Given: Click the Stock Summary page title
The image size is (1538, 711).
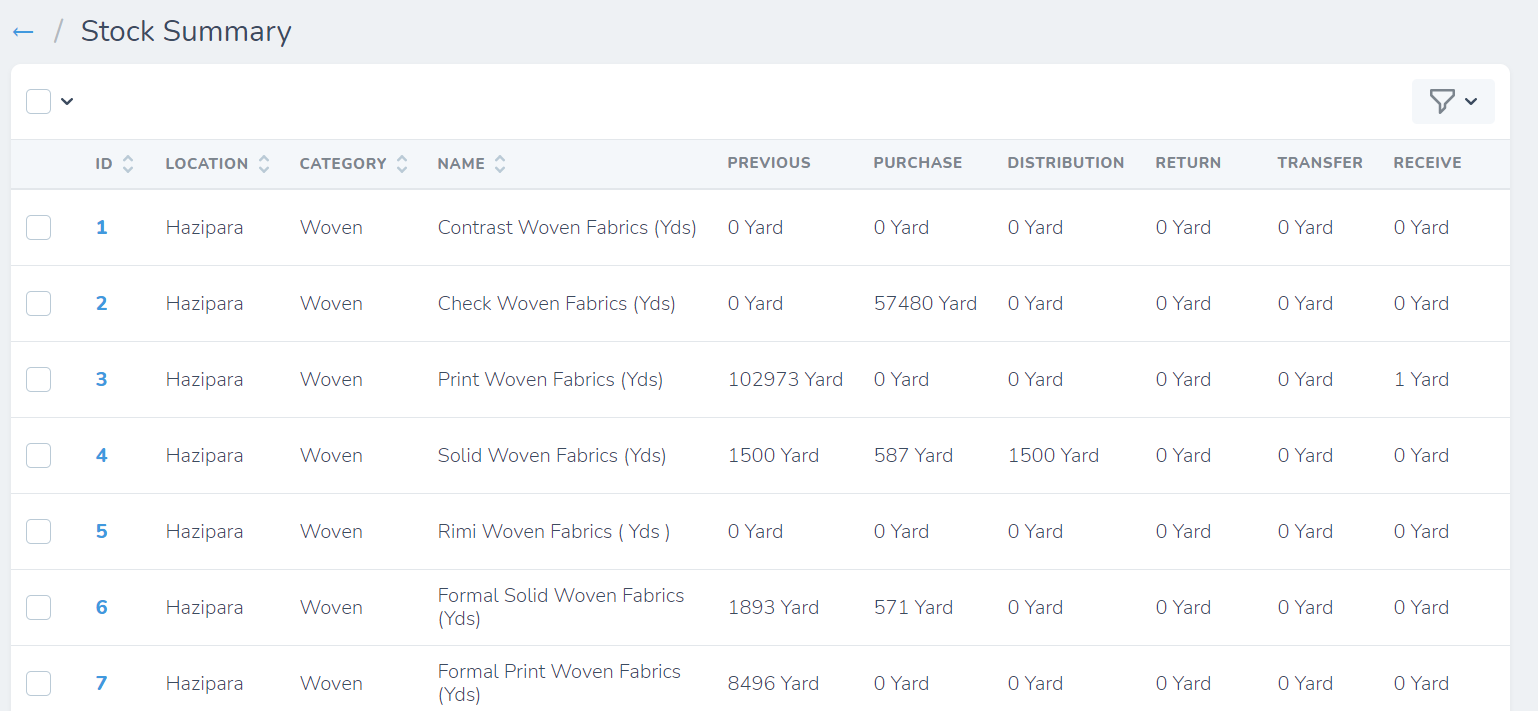Looking at the screenshot, I should click(x=186, y=32).
